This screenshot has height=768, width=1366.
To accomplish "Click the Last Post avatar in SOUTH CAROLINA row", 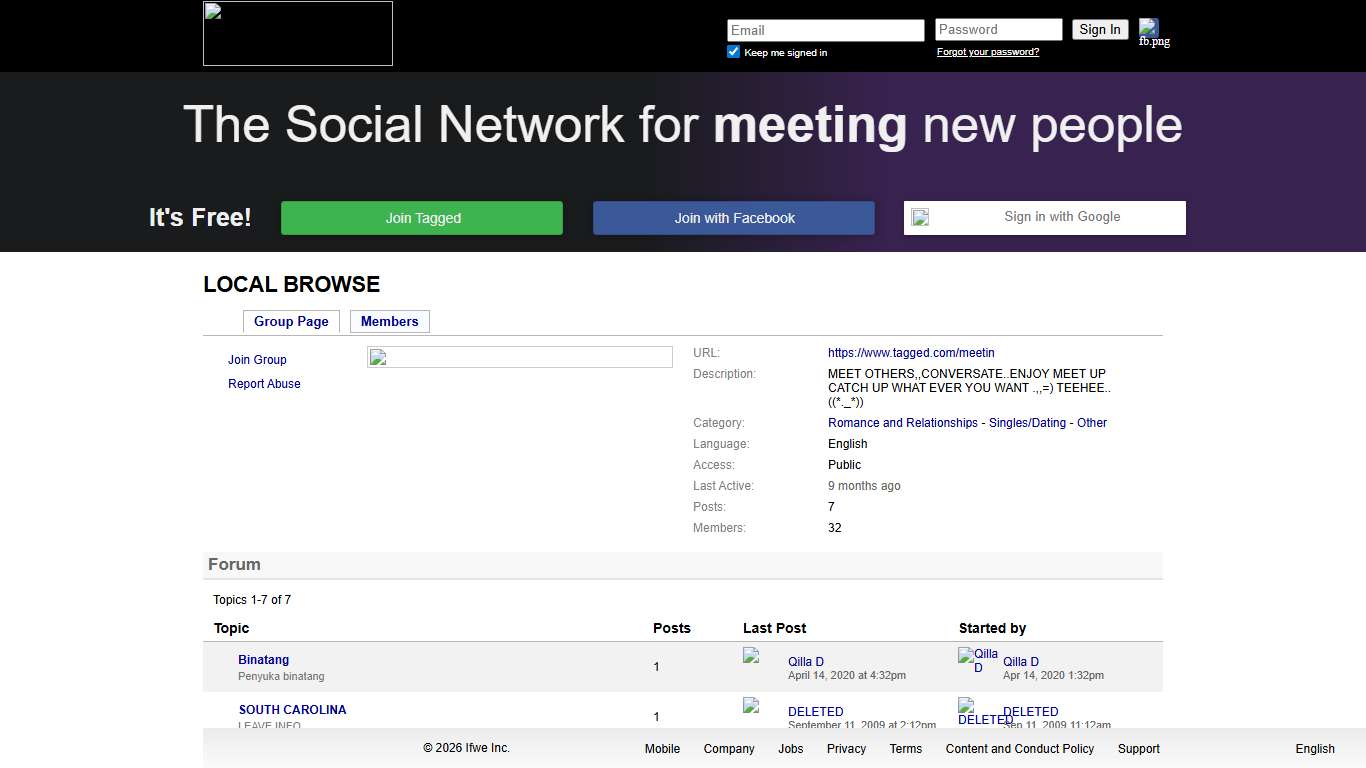I will pyautogui.click(x=752, y=706).
